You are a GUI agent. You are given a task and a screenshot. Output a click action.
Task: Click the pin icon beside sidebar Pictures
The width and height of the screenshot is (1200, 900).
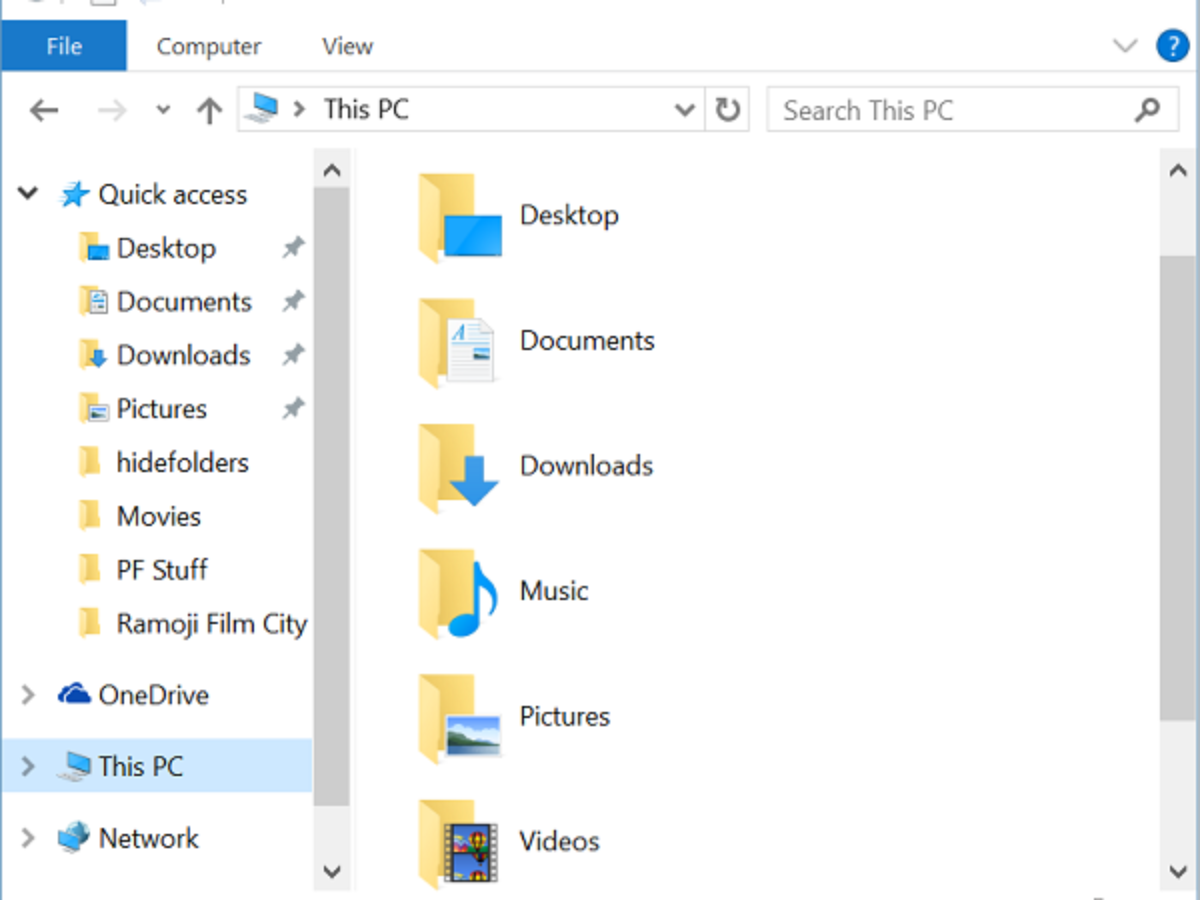pos(292,409)
